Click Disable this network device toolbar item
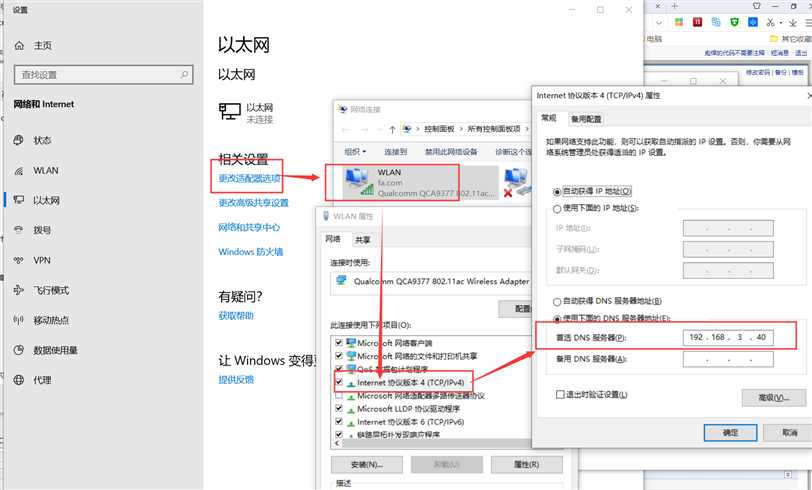 [451, 152]
